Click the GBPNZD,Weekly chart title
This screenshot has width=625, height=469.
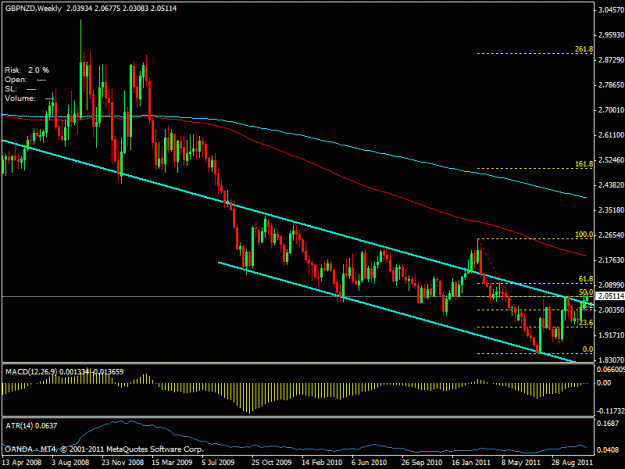[x=33, y=8]
